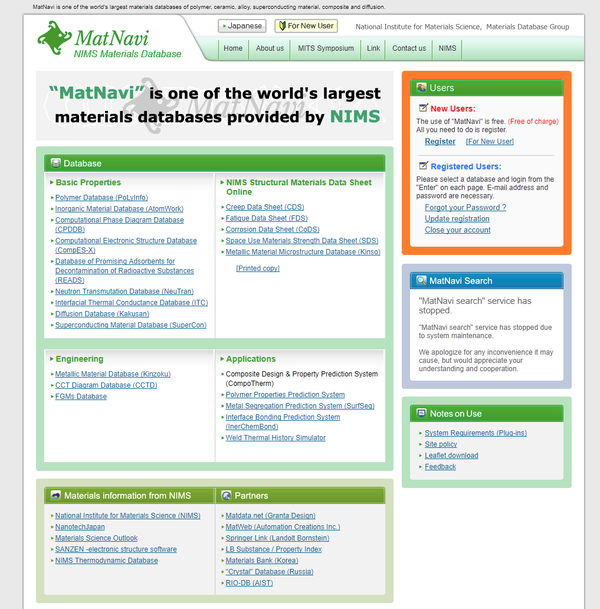Open SANZEN electronic structure software link
600x609 pixels.
116,550
